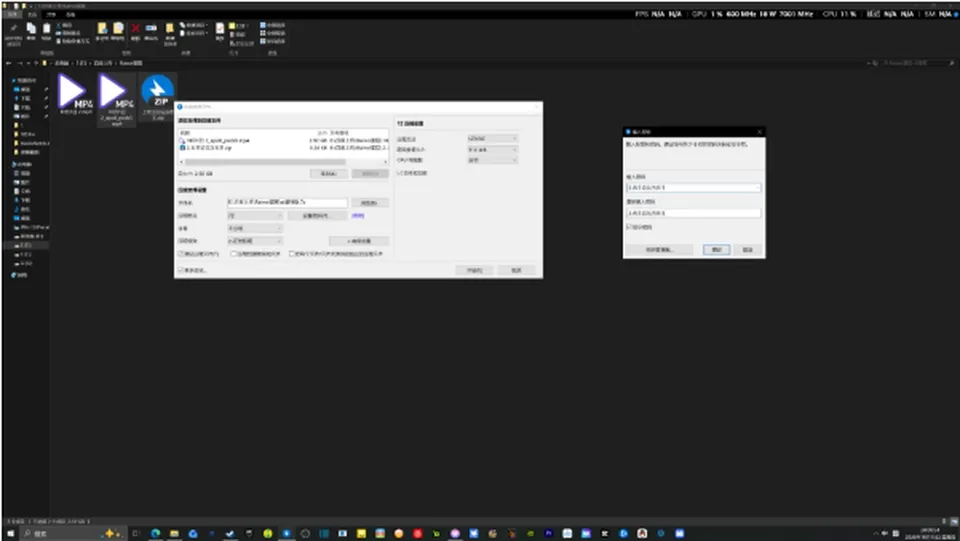
Task: Toggle the middle checkbox in compress dialog options row
Action: coord(234,253)
